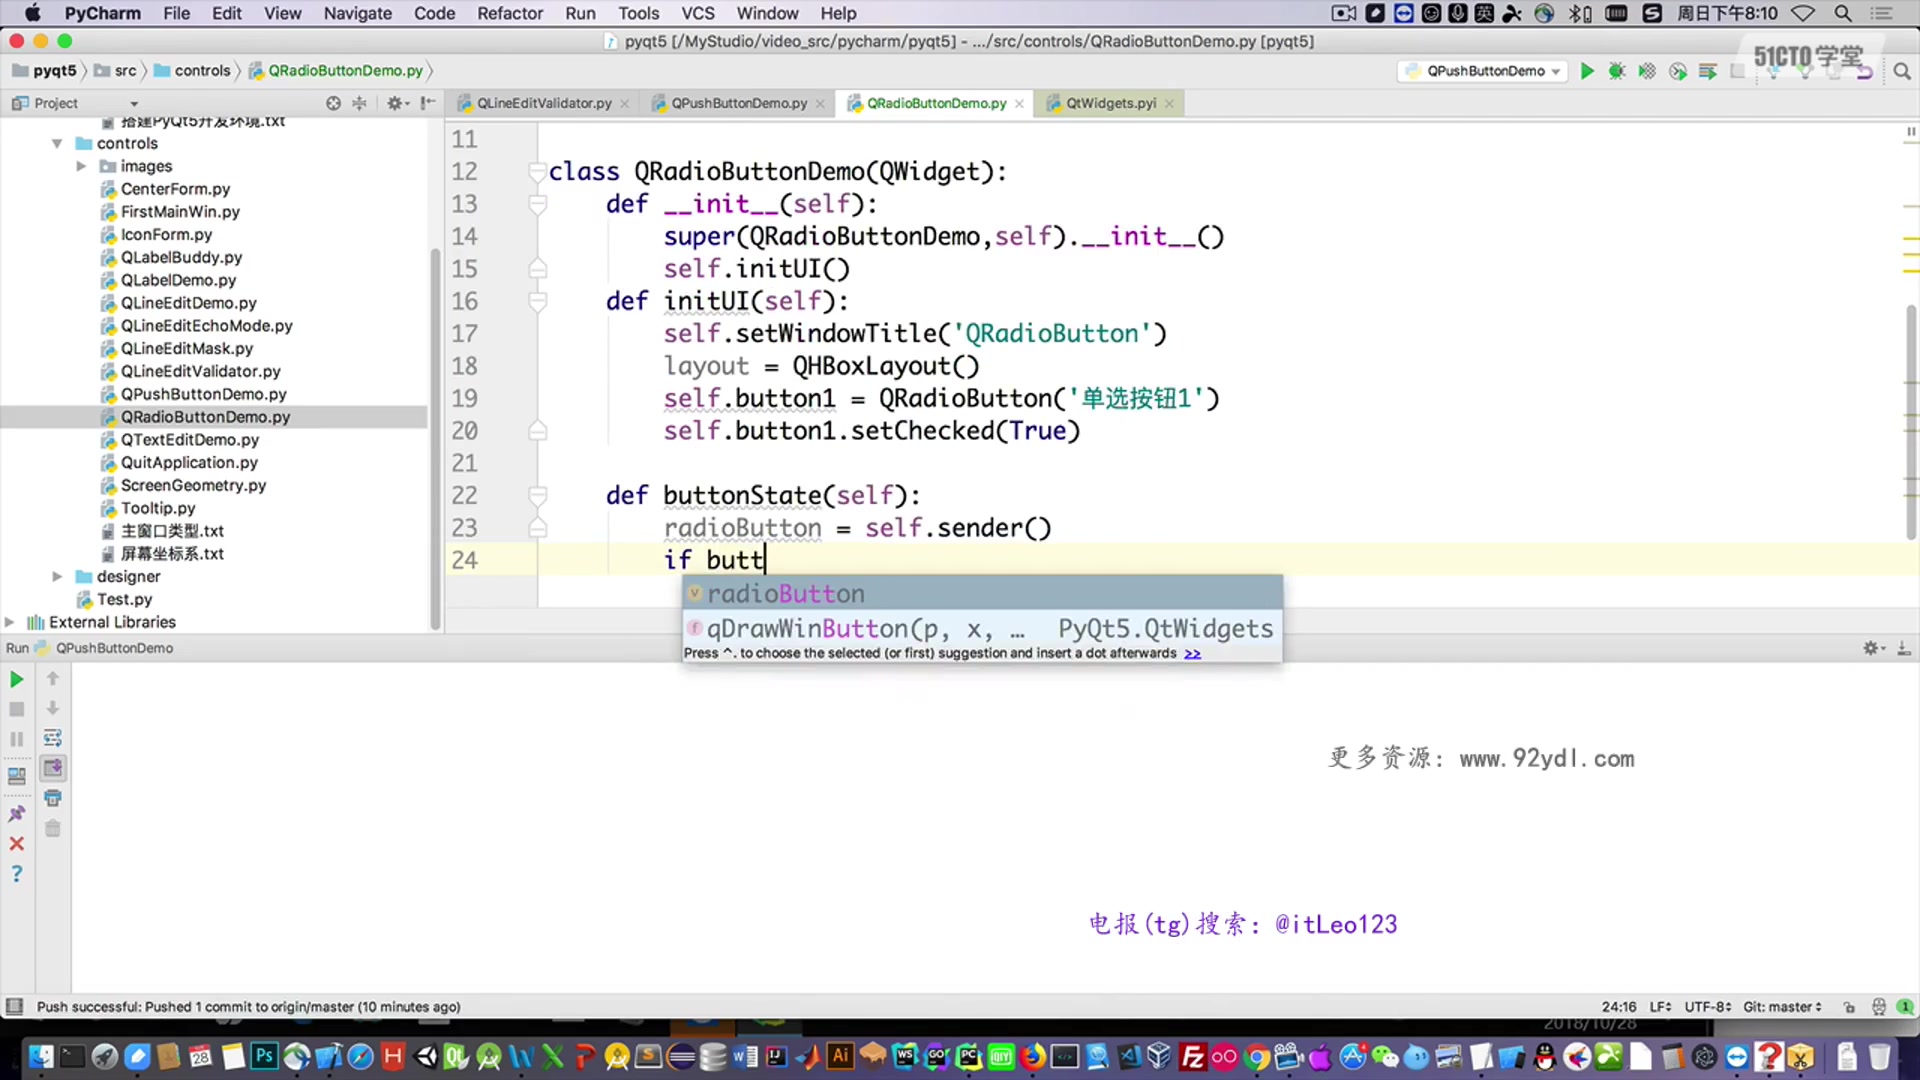
Task: Toggle scroll to end in Run console
Action: (x=53, y=768)
